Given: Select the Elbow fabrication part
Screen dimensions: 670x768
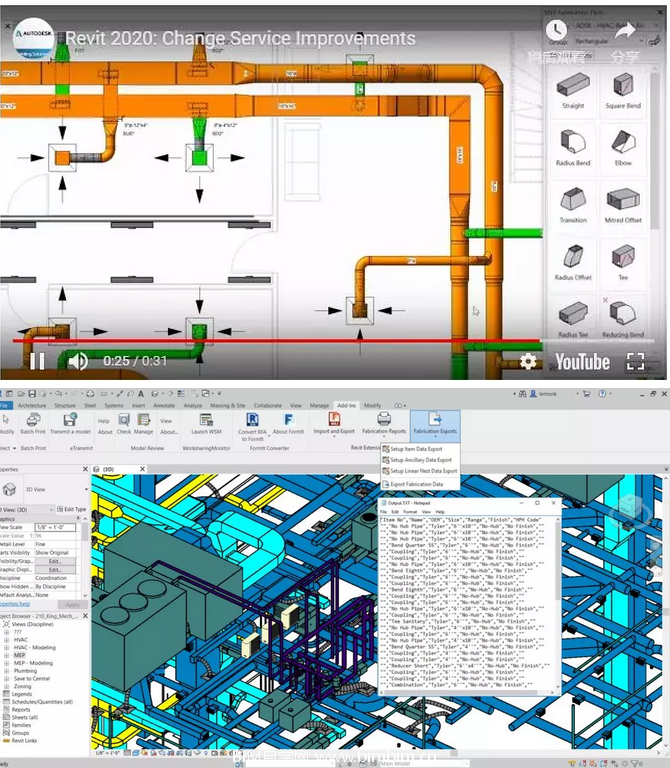Looking at the screenshot, I should [x=623, y=148].
